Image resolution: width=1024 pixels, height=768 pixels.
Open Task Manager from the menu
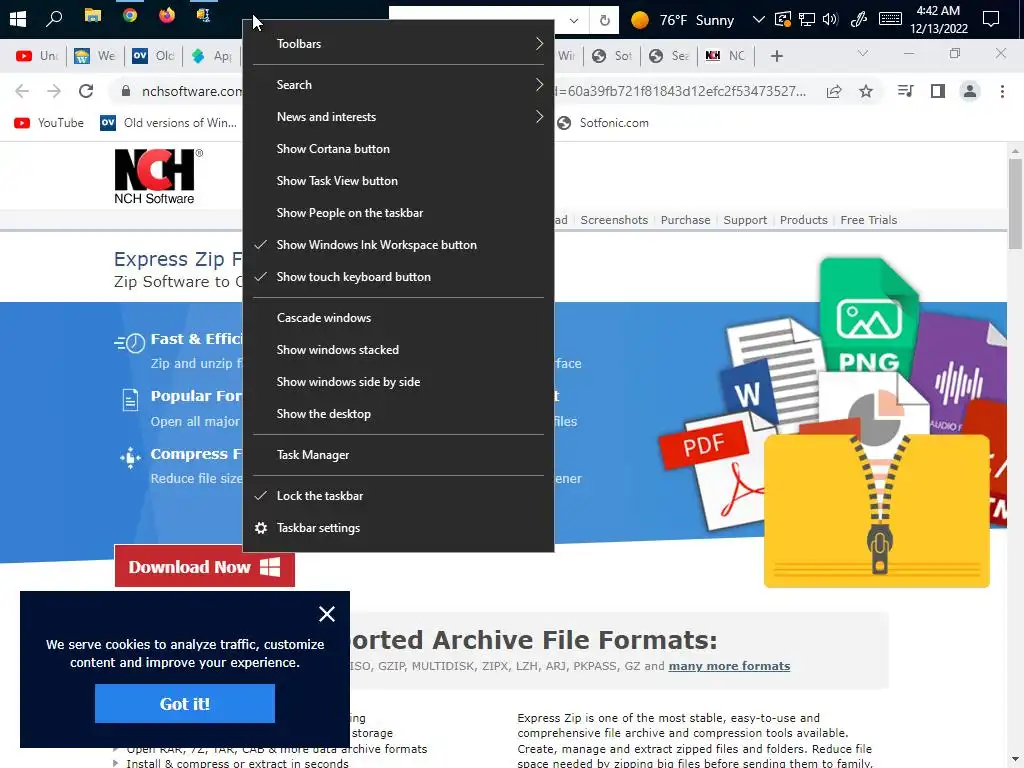(x=398, y=455)
